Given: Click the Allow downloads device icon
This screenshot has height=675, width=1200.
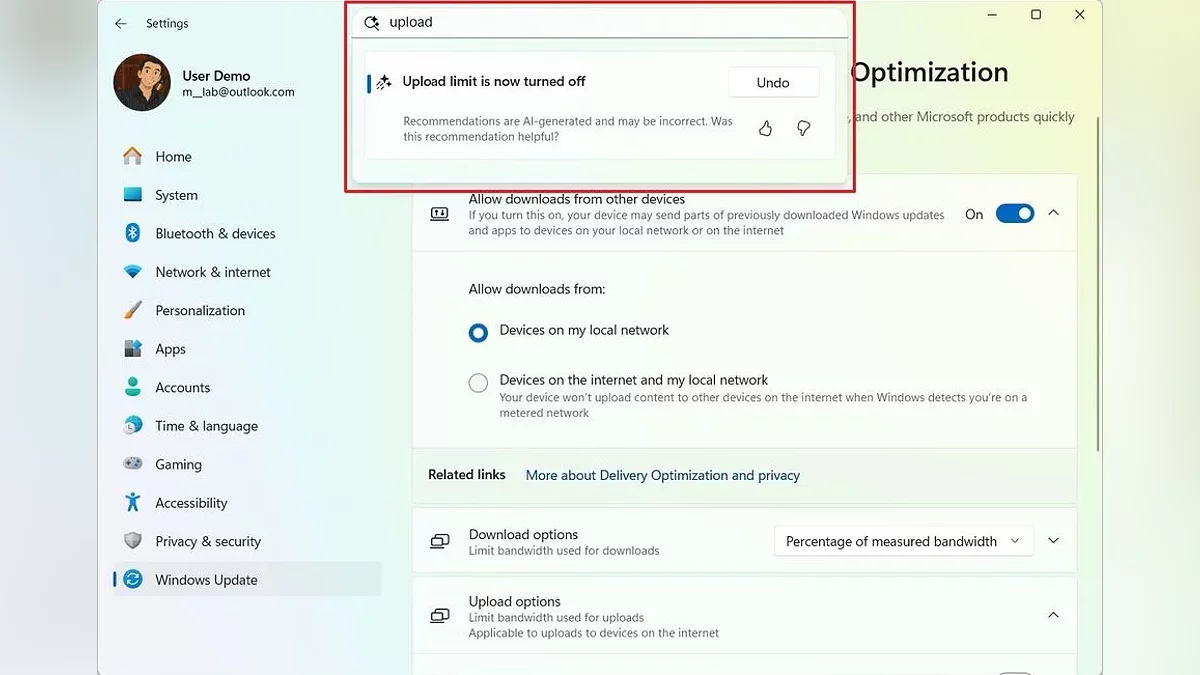Looking at the screenshot, I should [439, 214].
